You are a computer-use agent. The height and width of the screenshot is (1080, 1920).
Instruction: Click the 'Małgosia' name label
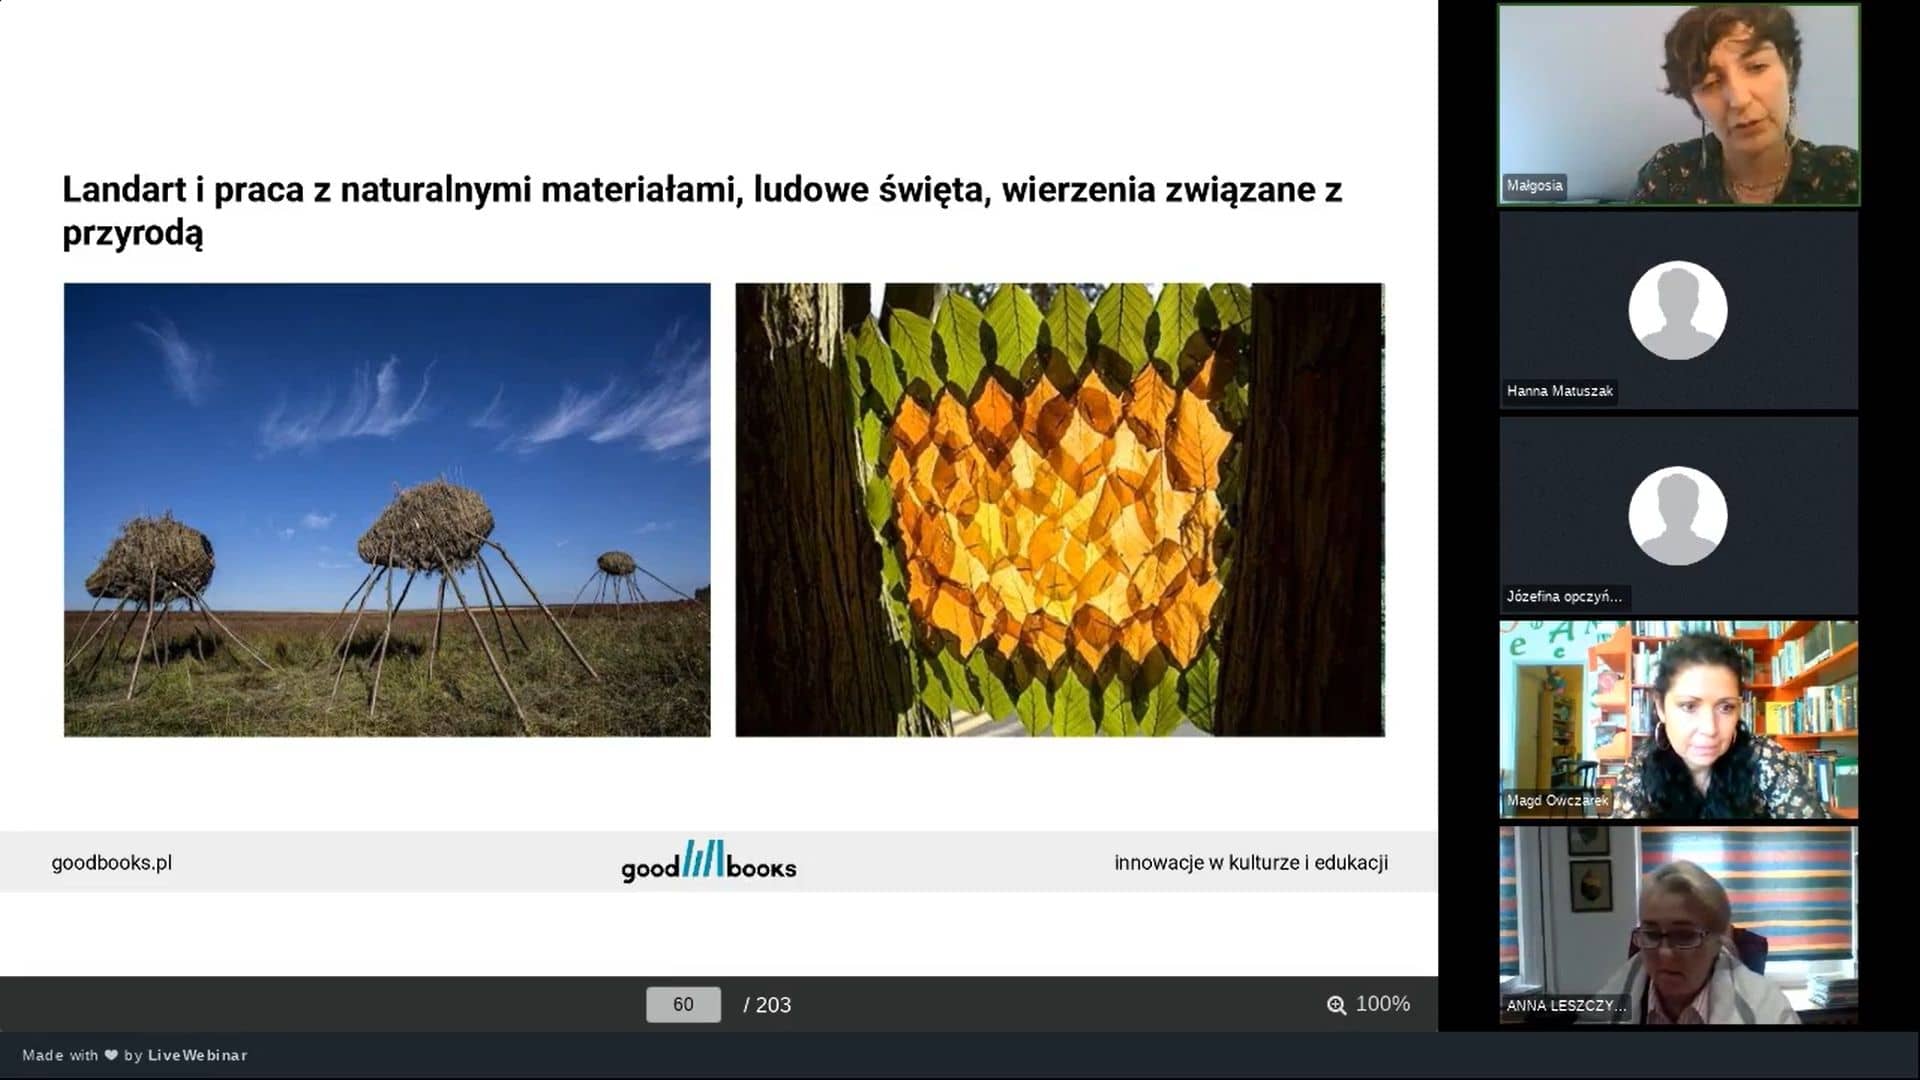(x=1534, y=185)
